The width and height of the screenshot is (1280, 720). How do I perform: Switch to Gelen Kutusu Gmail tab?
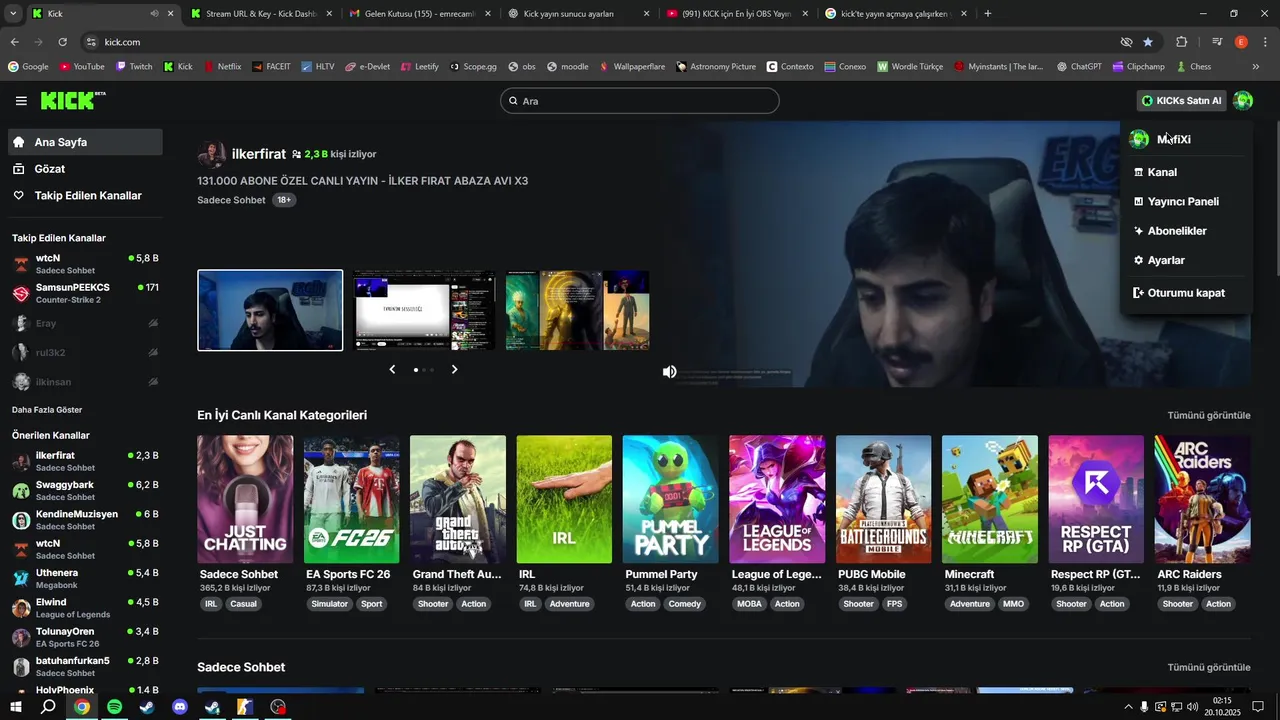420,14
